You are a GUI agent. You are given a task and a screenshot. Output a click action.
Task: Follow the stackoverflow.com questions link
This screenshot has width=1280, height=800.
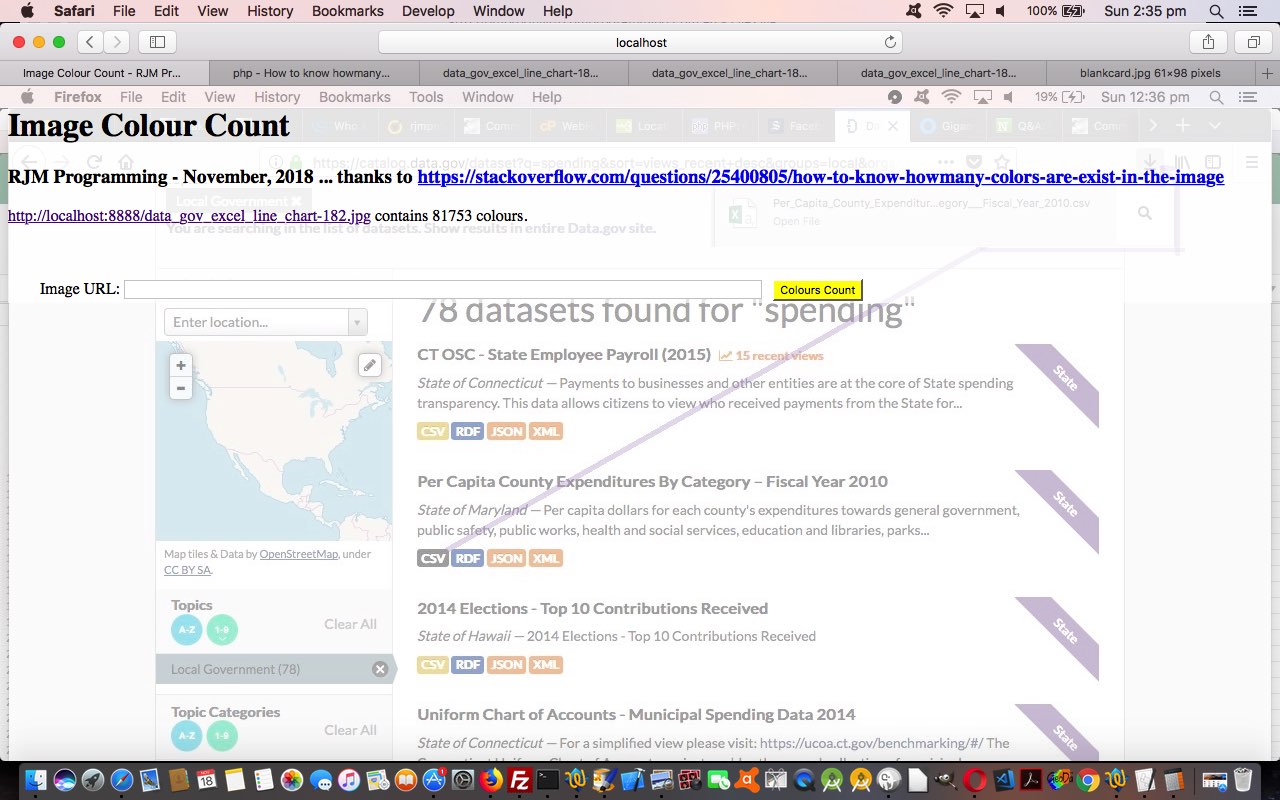[820, 177]
